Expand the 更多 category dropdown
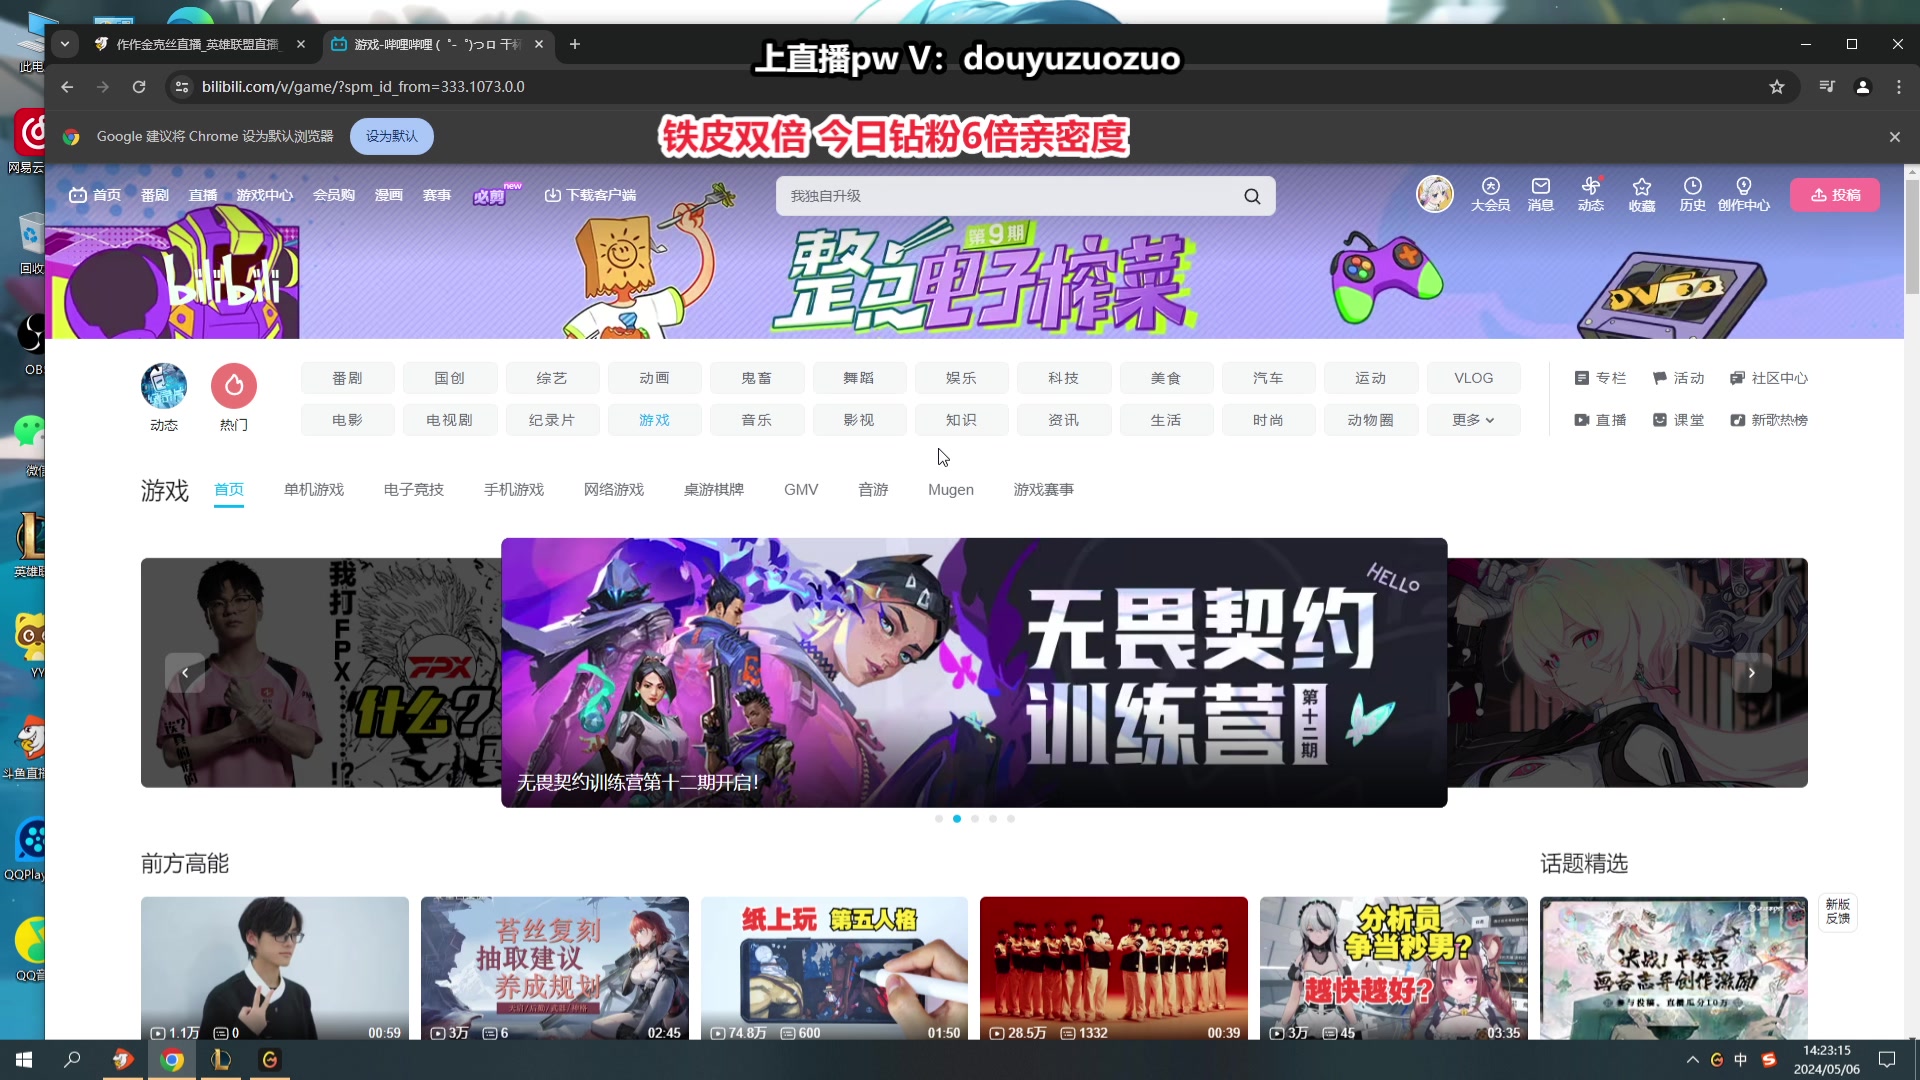 coord(1473,420)
